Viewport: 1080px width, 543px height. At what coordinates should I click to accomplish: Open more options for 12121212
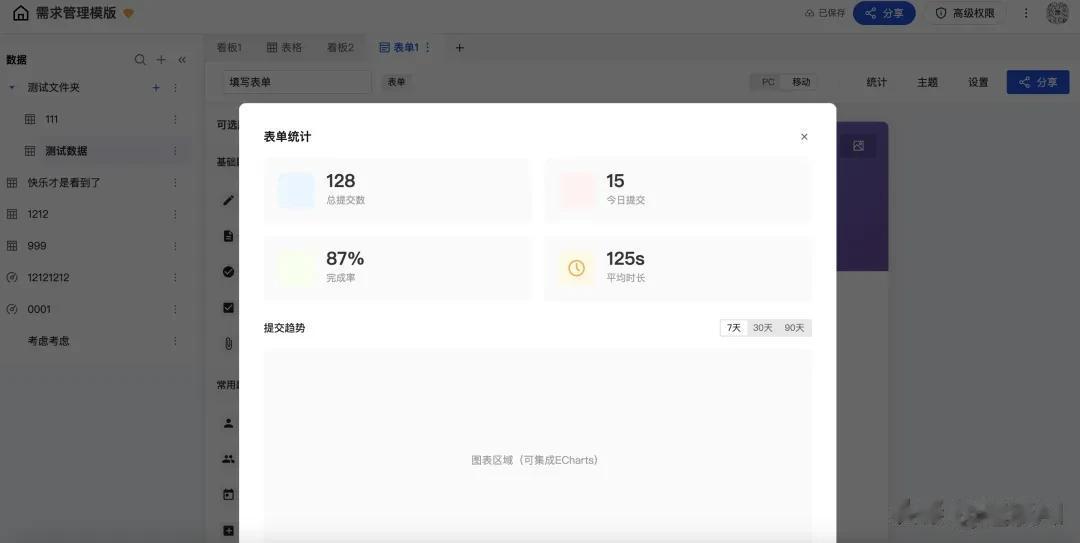coord(175,278)
